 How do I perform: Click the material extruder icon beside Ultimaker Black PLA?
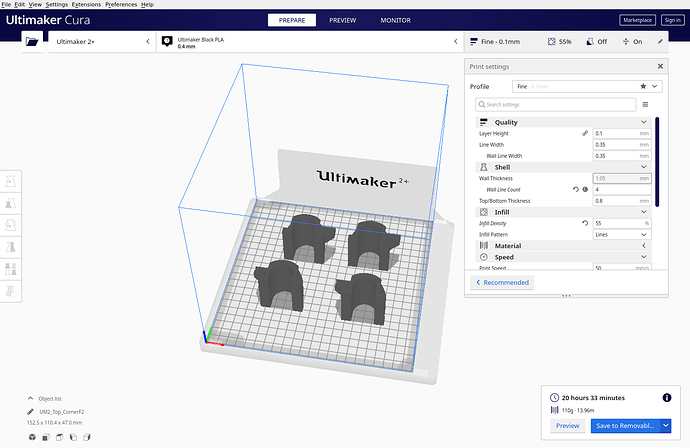167,41
